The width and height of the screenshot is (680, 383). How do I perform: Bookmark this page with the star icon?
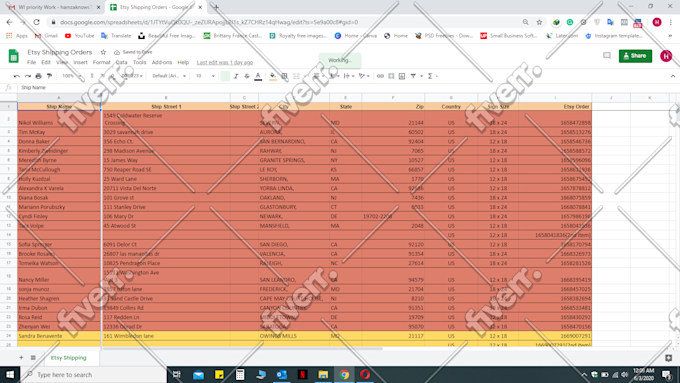539,22
